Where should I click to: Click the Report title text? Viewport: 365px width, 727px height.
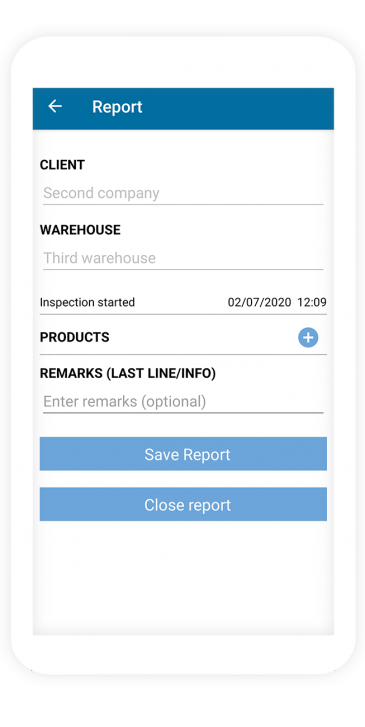(117, 107)
